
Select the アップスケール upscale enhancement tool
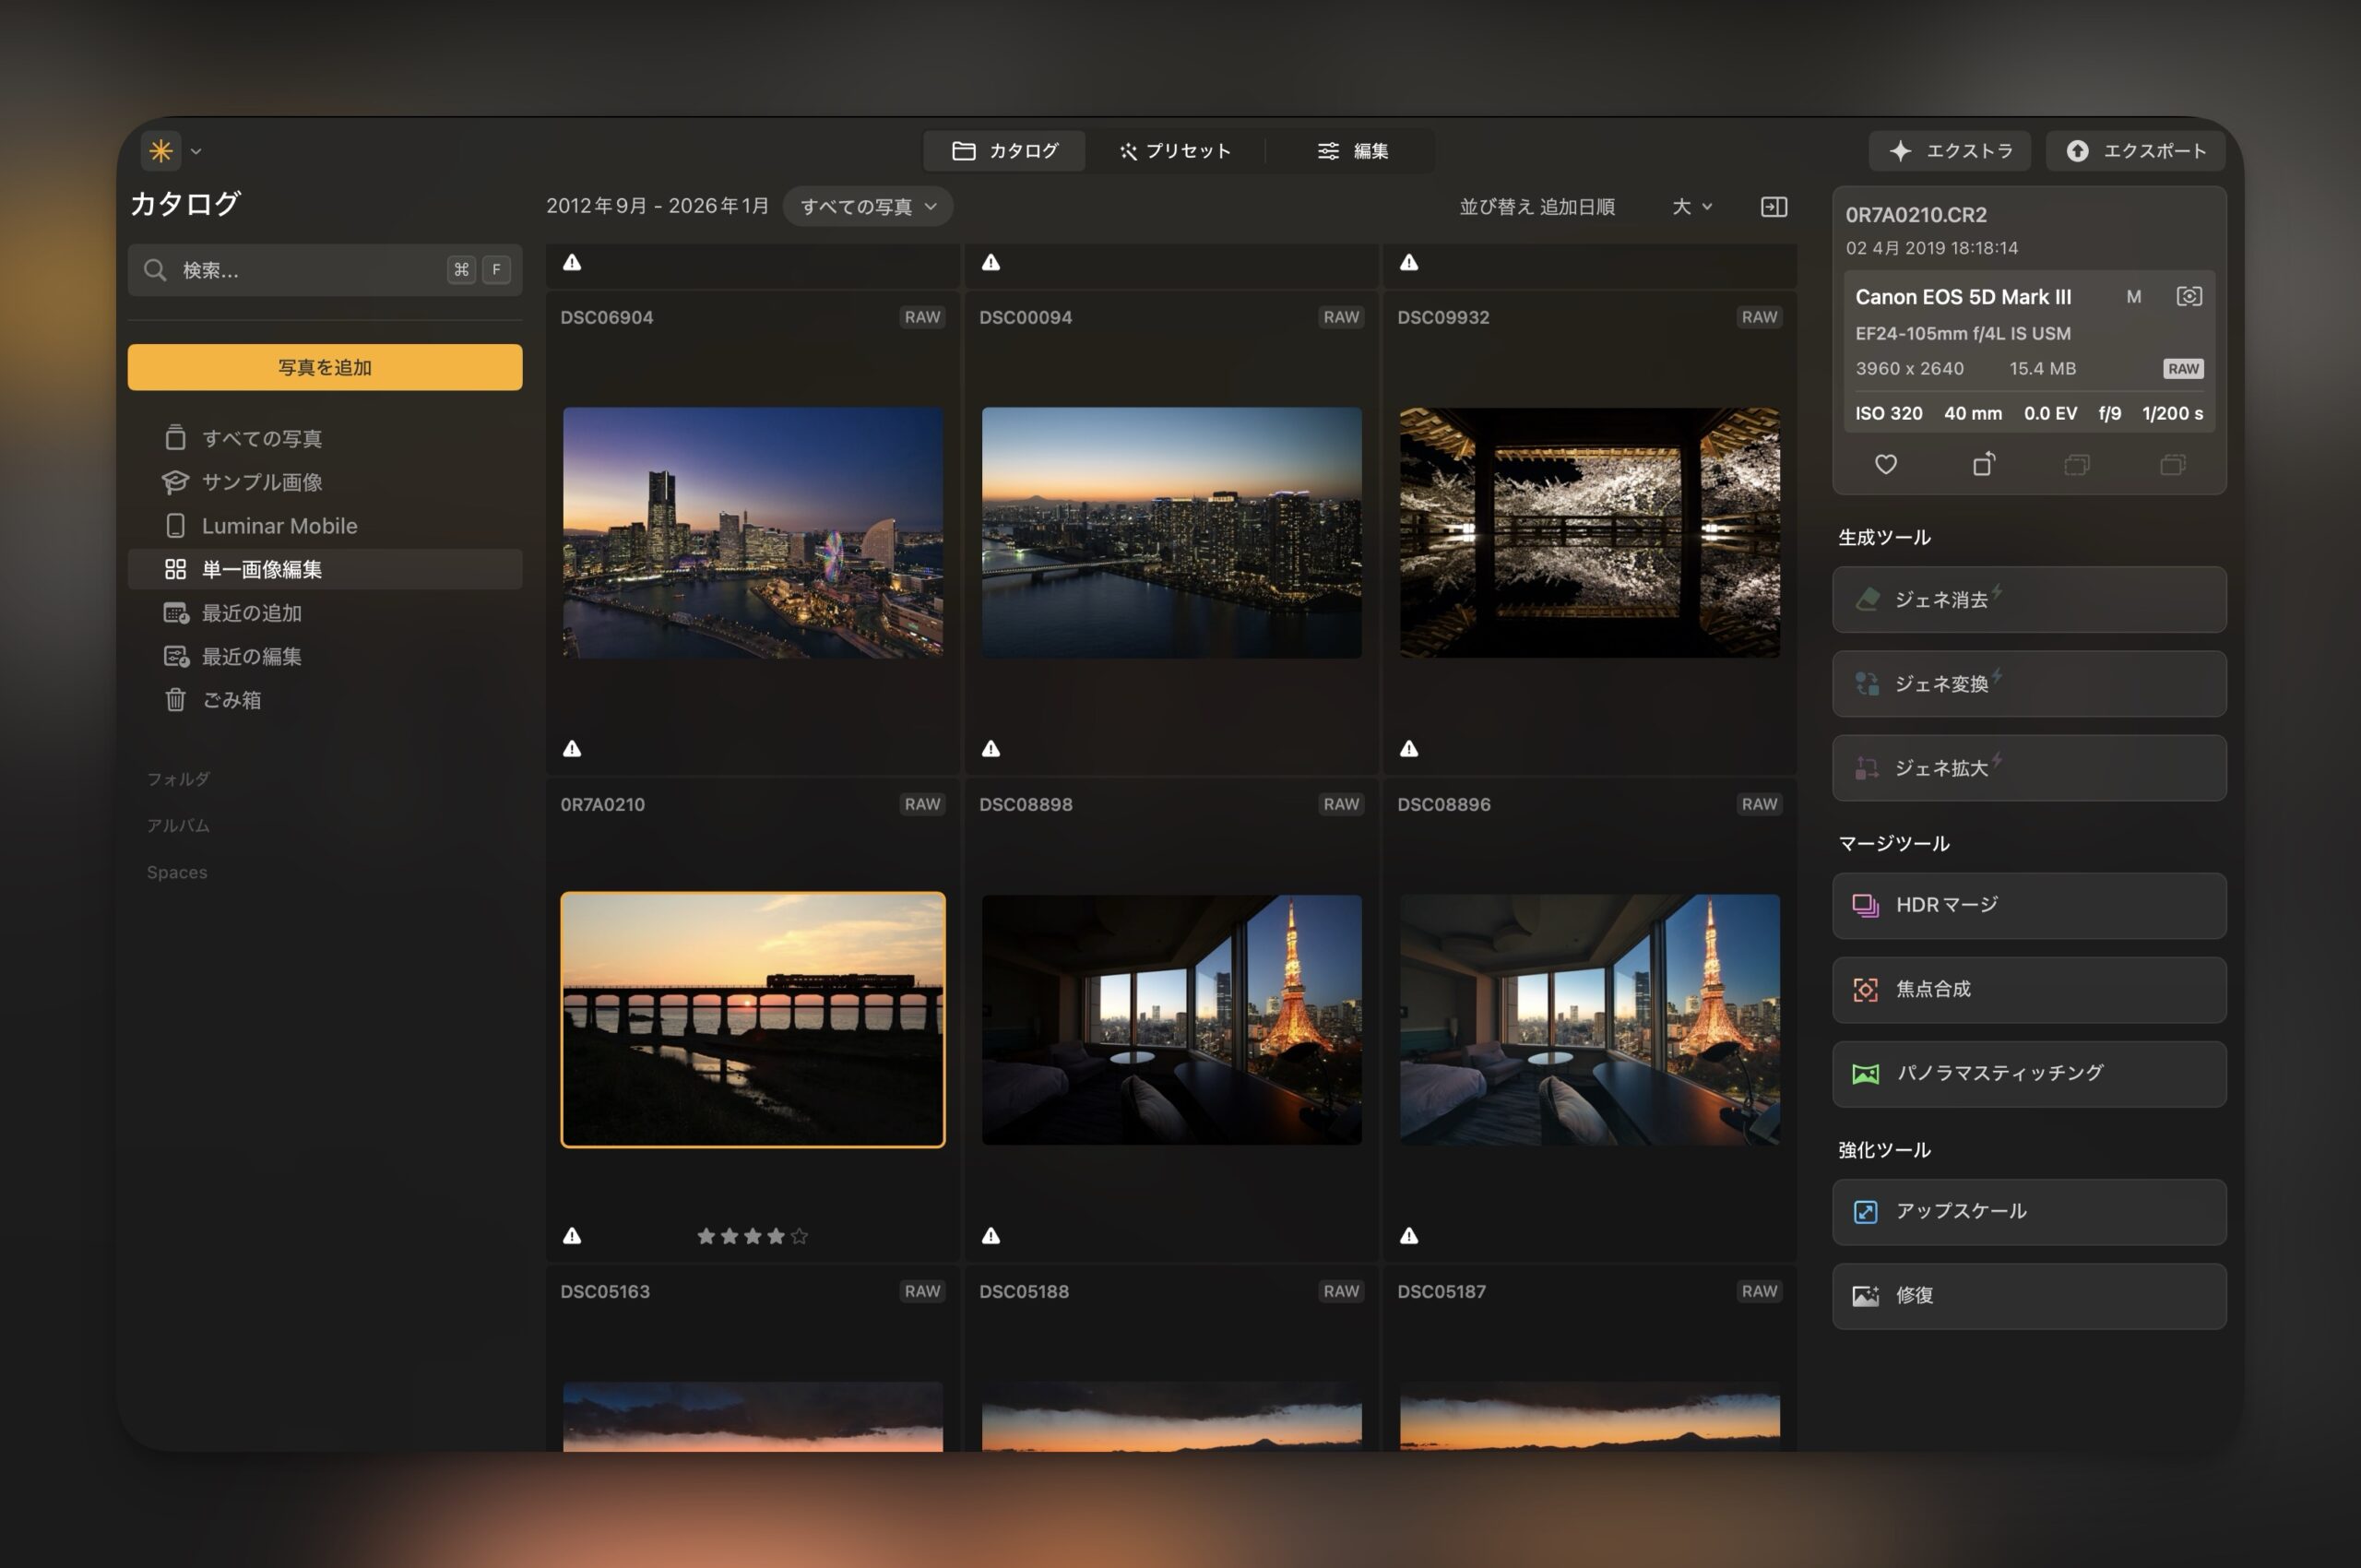2027,1211
